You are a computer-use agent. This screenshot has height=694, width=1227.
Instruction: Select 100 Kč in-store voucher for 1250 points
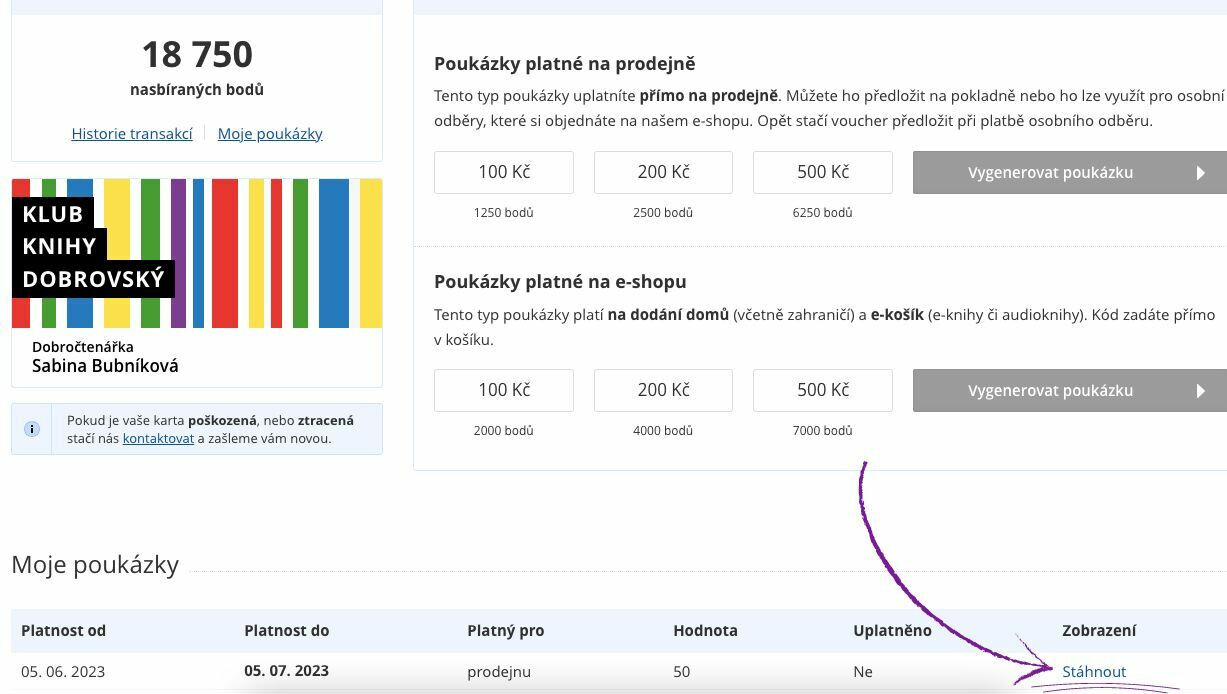pyautogui.click(x=503, y=172)
